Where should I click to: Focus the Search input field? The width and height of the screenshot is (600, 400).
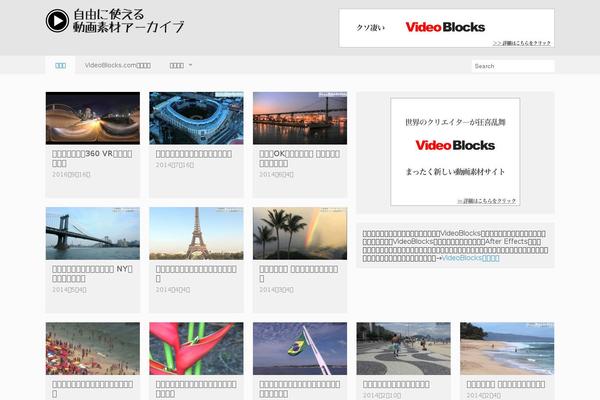(x=513, y=66)
